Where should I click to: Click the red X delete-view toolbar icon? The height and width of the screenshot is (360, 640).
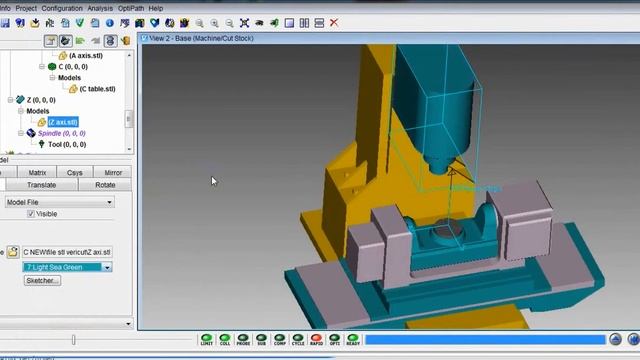334,23
